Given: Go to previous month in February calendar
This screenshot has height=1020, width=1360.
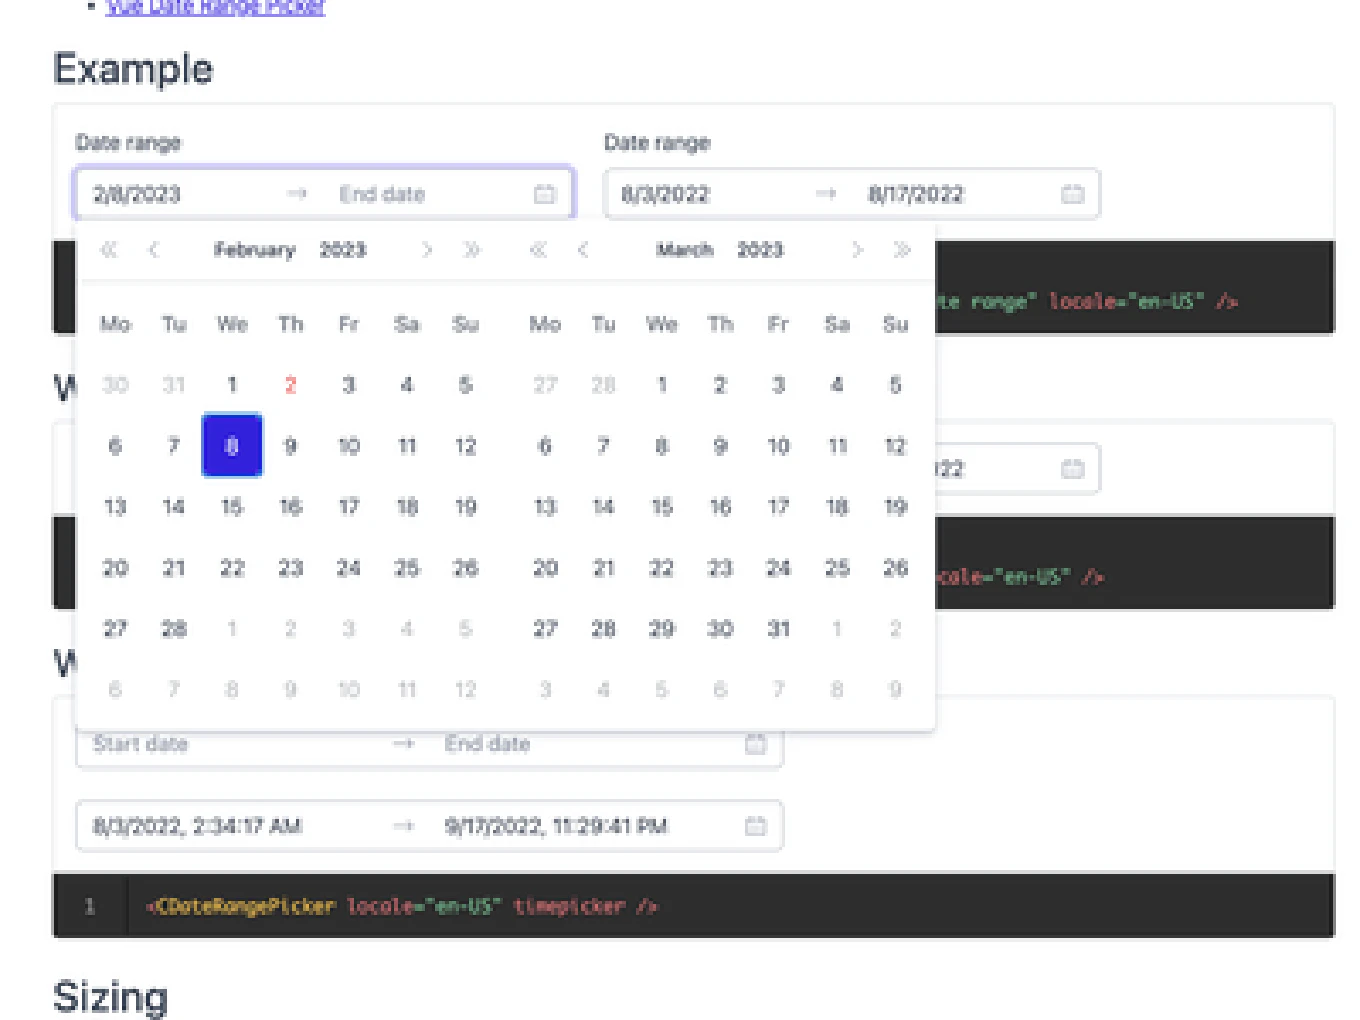Looking at the screenshot, I should tap(153, 250).
